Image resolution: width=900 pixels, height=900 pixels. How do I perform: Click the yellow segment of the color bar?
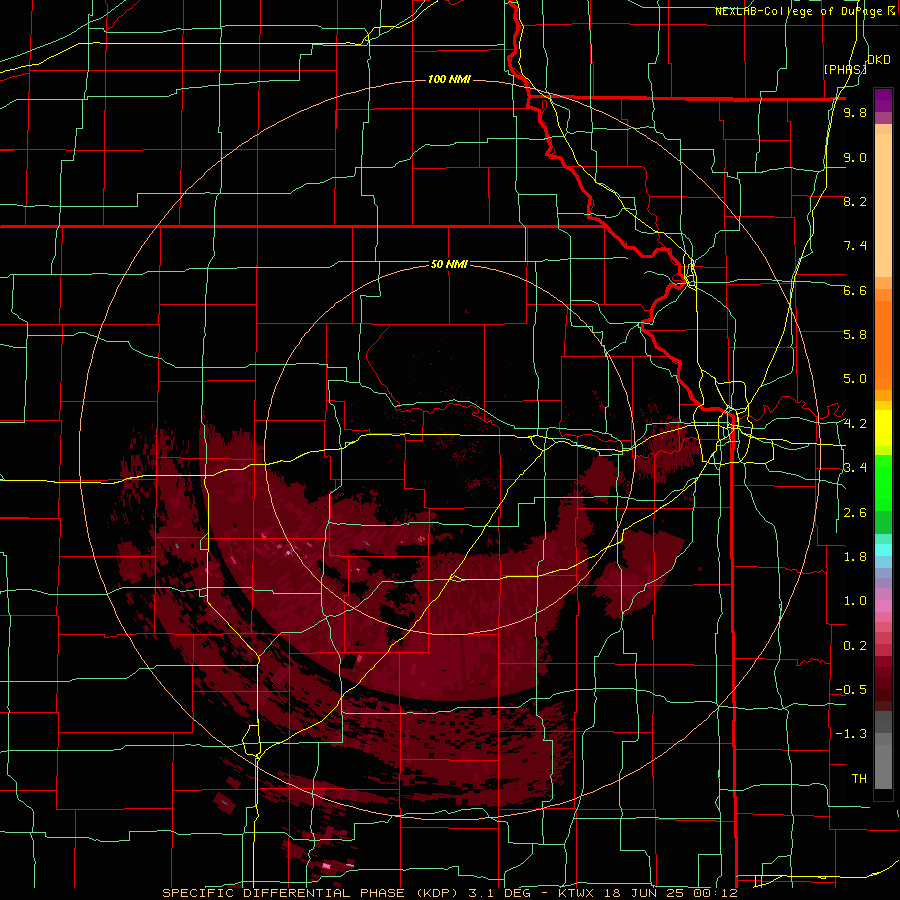(x=883, y=428)
